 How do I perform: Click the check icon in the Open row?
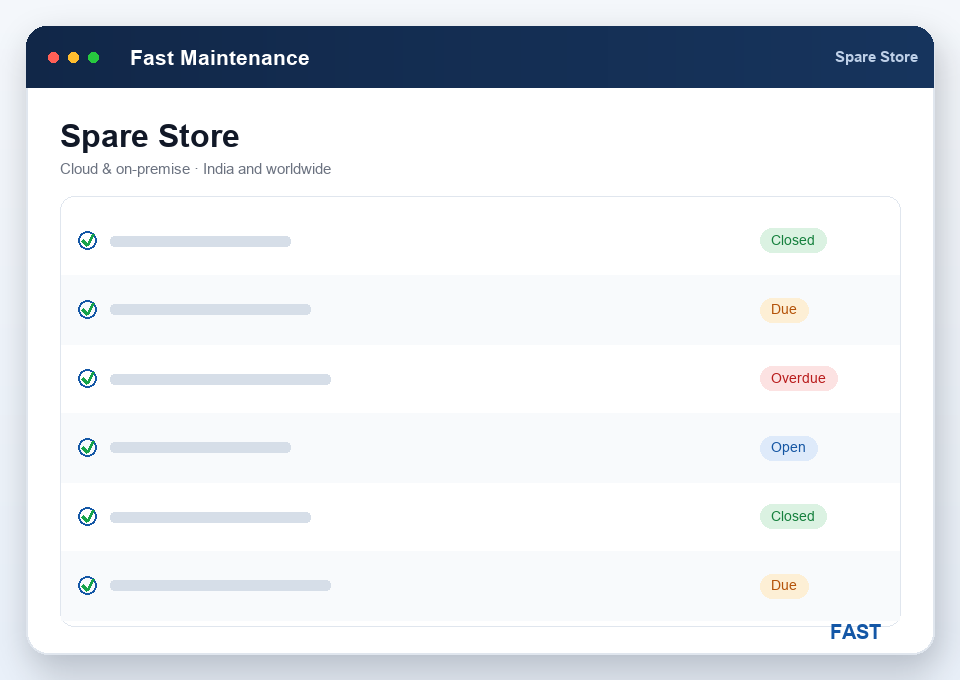pyautogui.click(x=88, y=447)
